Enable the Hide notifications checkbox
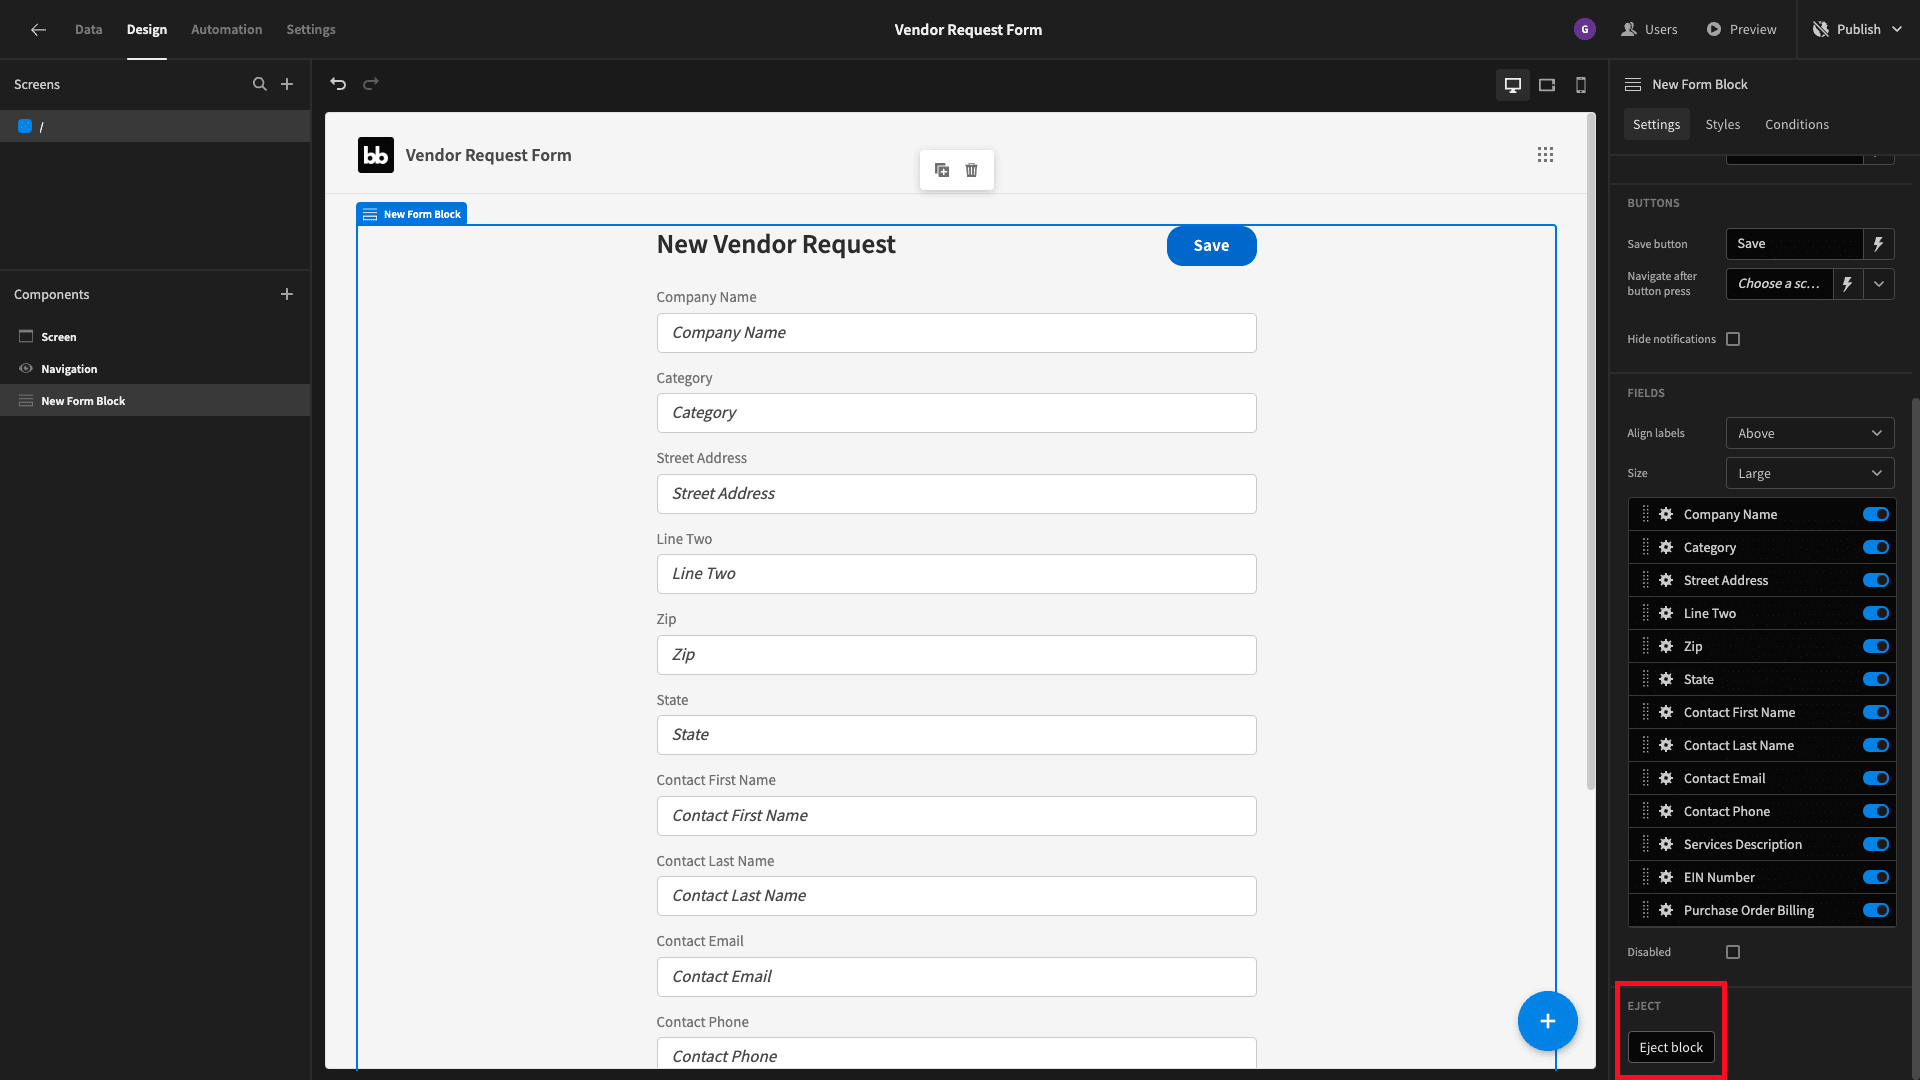Screen dimensions: 1920x1080 (x=1733, y=340)
